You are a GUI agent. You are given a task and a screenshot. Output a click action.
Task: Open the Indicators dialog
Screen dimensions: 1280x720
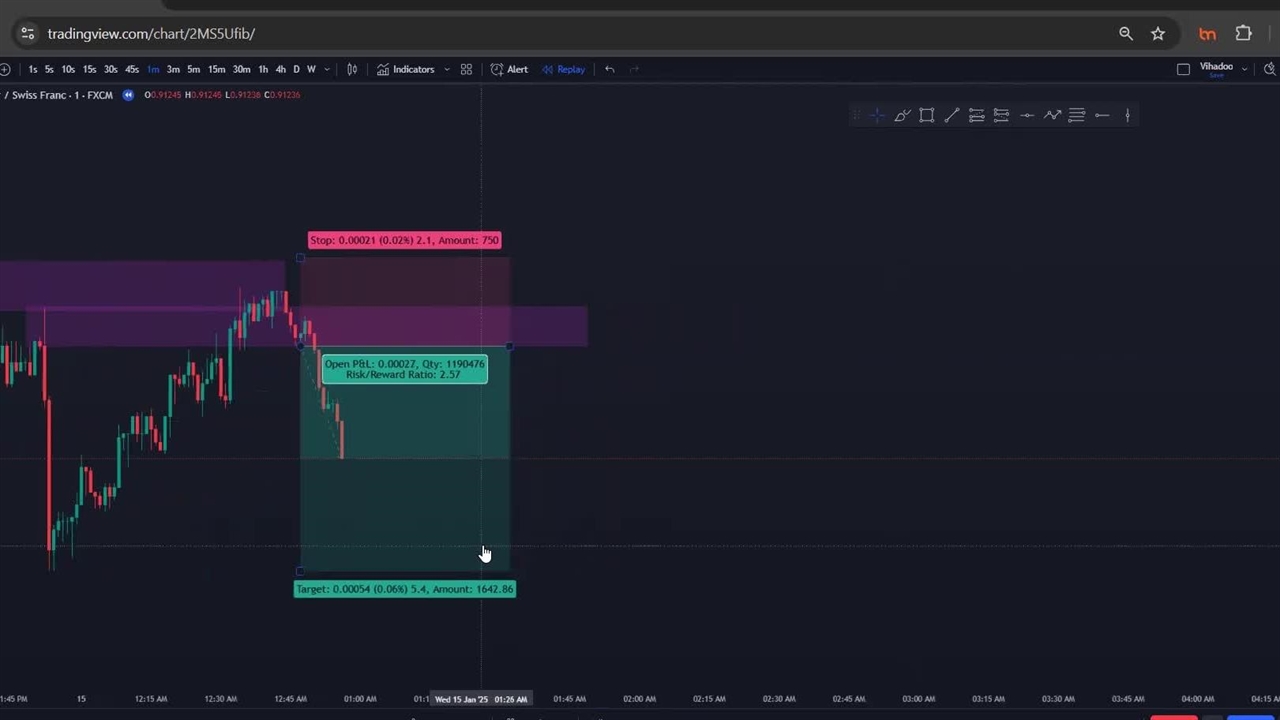coord(406,70)
